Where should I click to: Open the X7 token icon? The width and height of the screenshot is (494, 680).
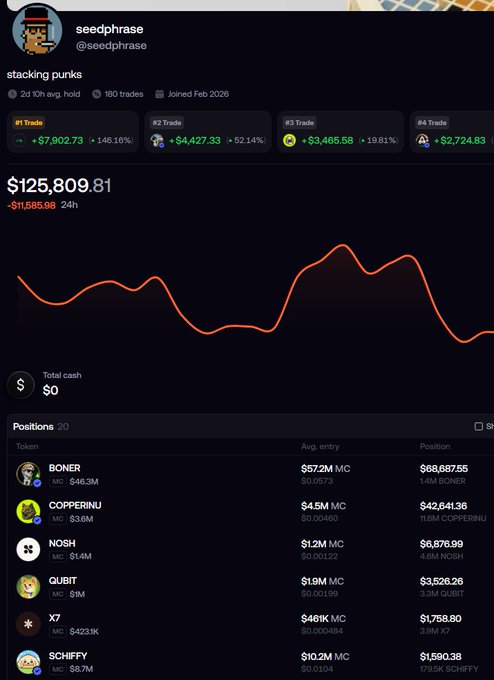click(x=28, y=624)
